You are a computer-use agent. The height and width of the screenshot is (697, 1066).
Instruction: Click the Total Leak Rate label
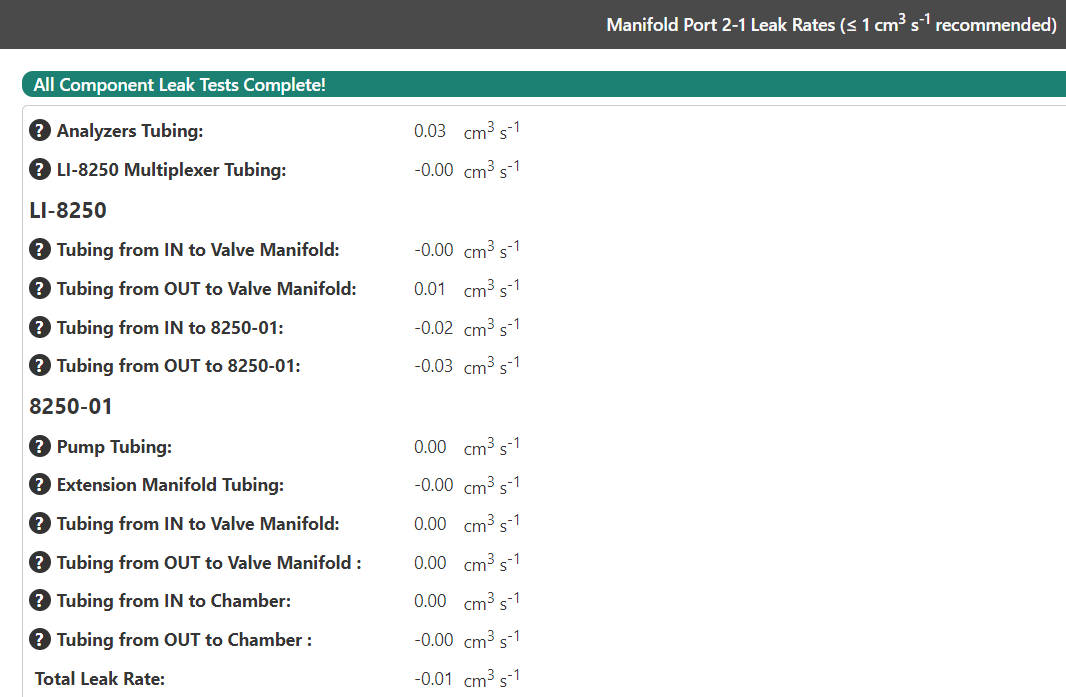click(100, 679)
